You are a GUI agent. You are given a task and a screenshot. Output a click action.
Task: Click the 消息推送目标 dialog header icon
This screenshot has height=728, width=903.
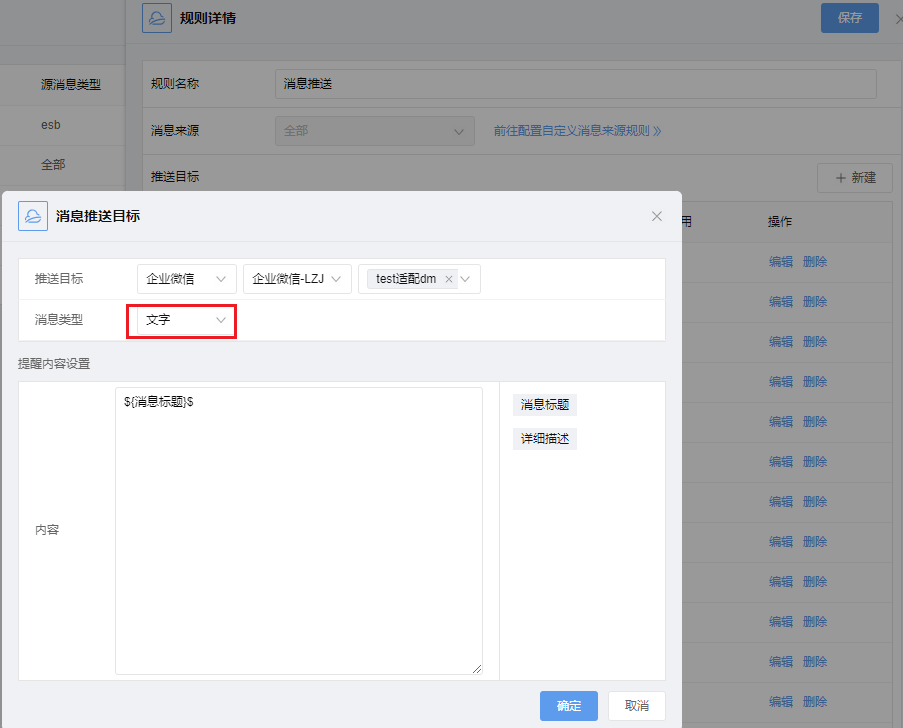[33, 216]
